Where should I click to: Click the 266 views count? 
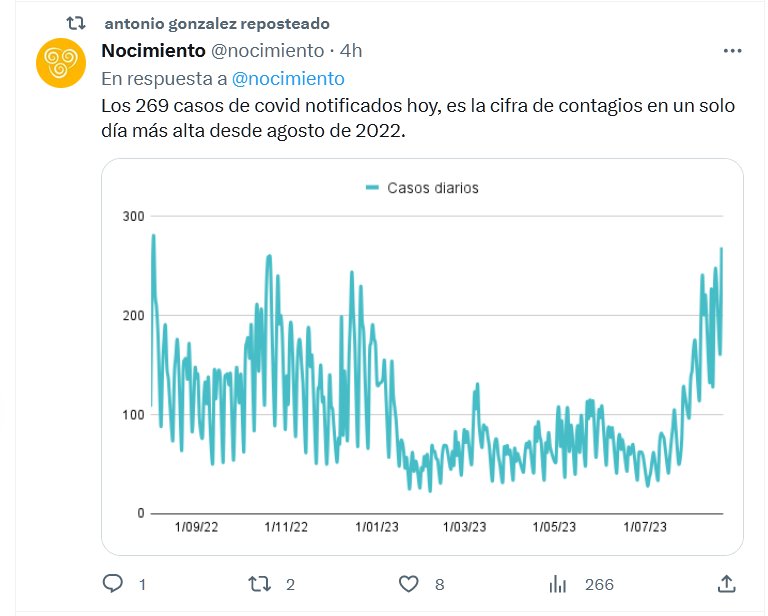[599, 584]
